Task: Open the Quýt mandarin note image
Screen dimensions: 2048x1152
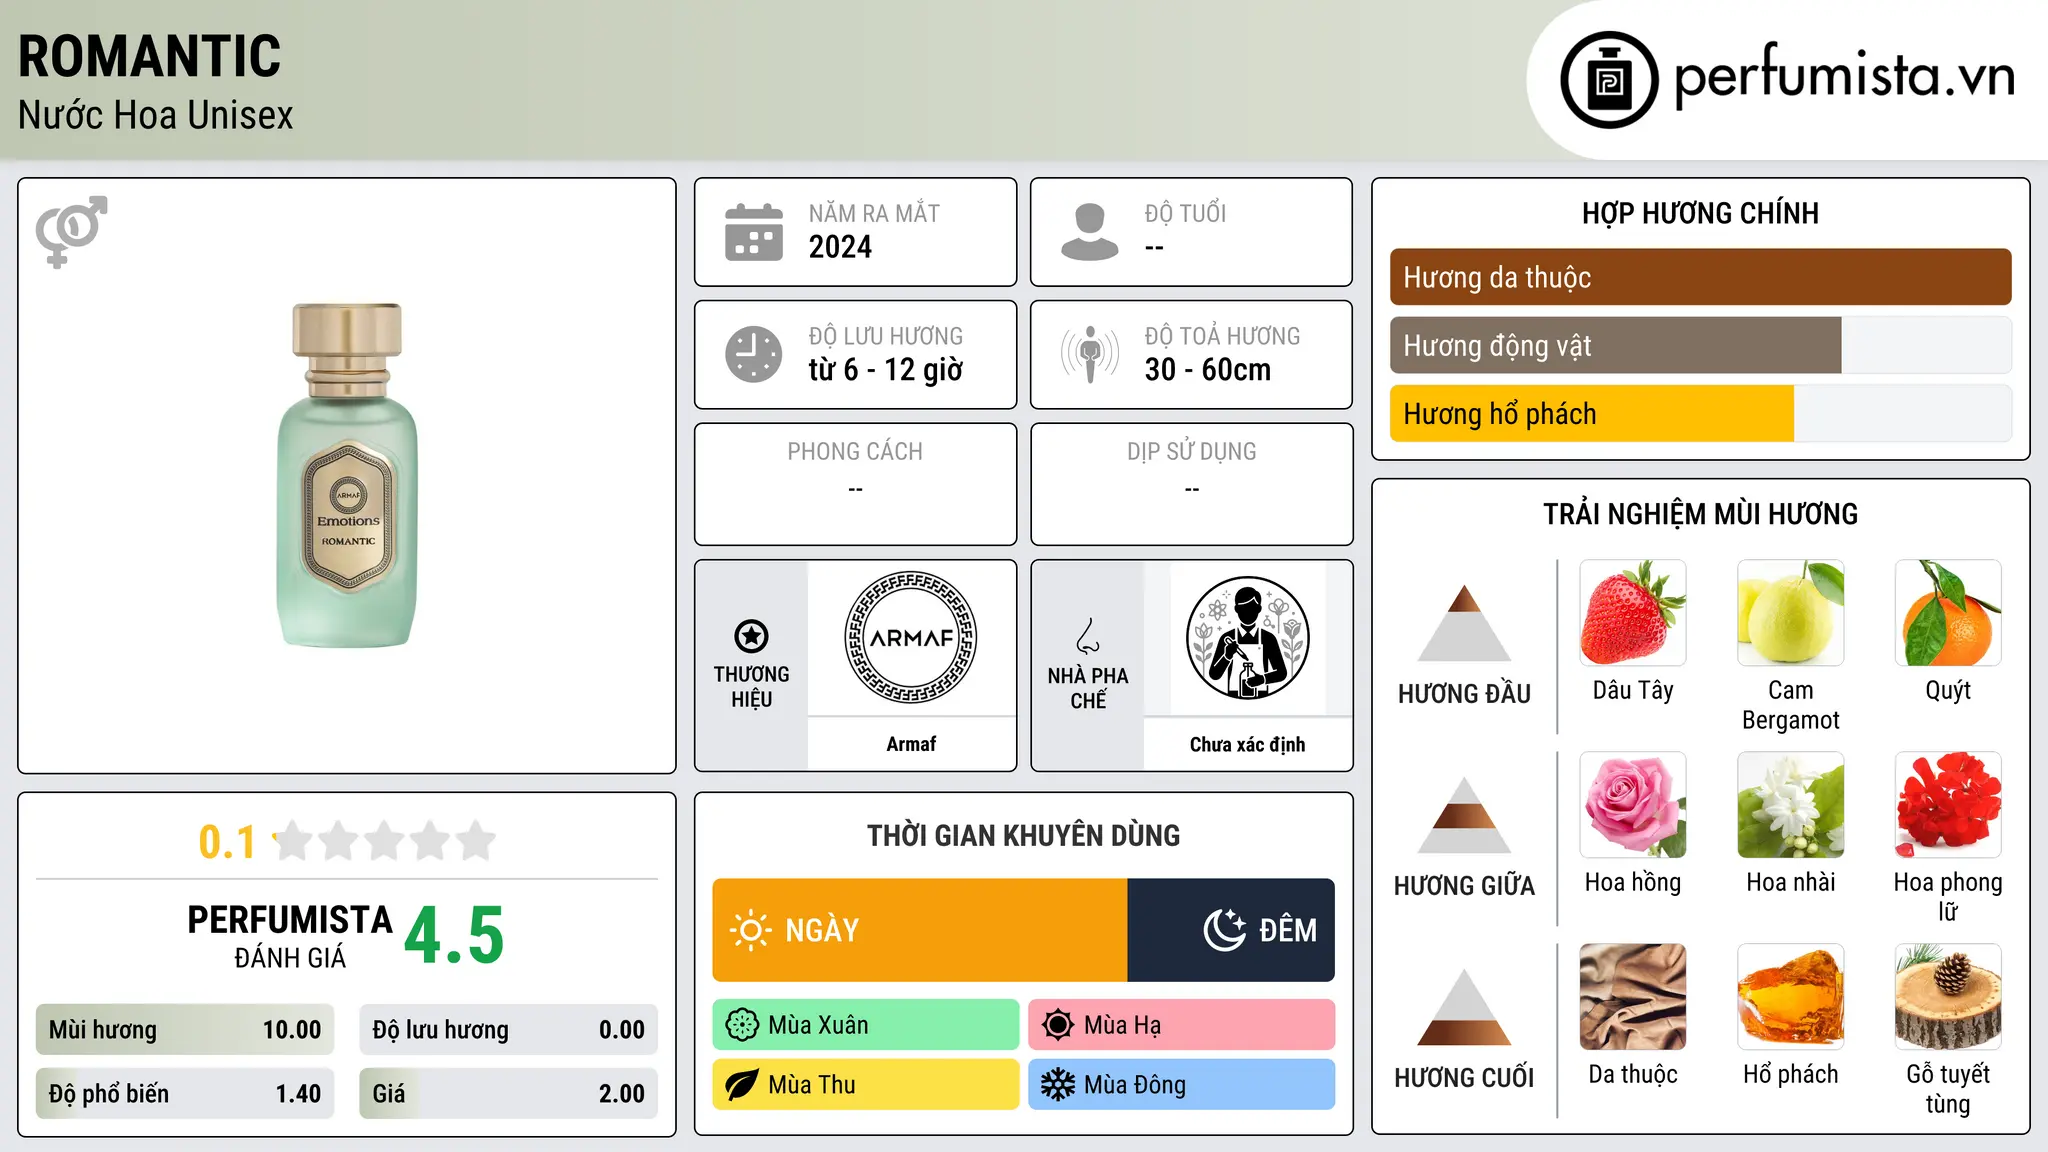Action: coord(1948,613)
